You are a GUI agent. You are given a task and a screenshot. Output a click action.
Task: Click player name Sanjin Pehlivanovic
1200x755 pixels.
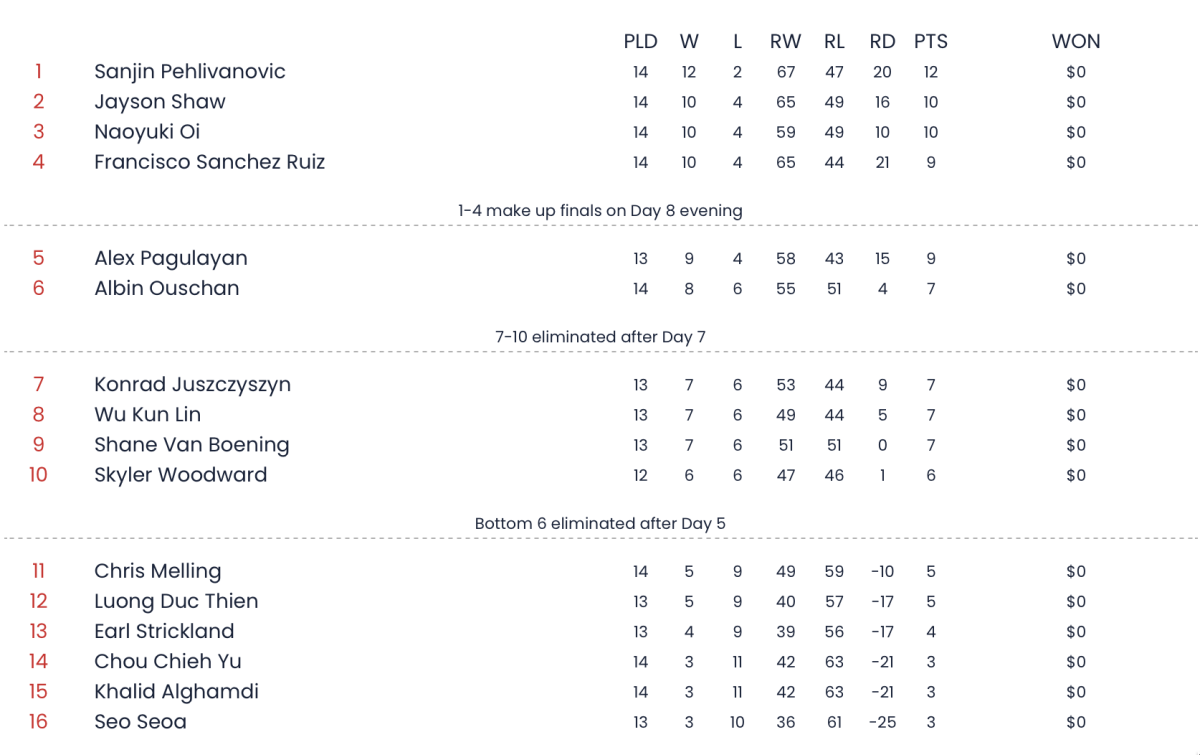tap(190, 72)
